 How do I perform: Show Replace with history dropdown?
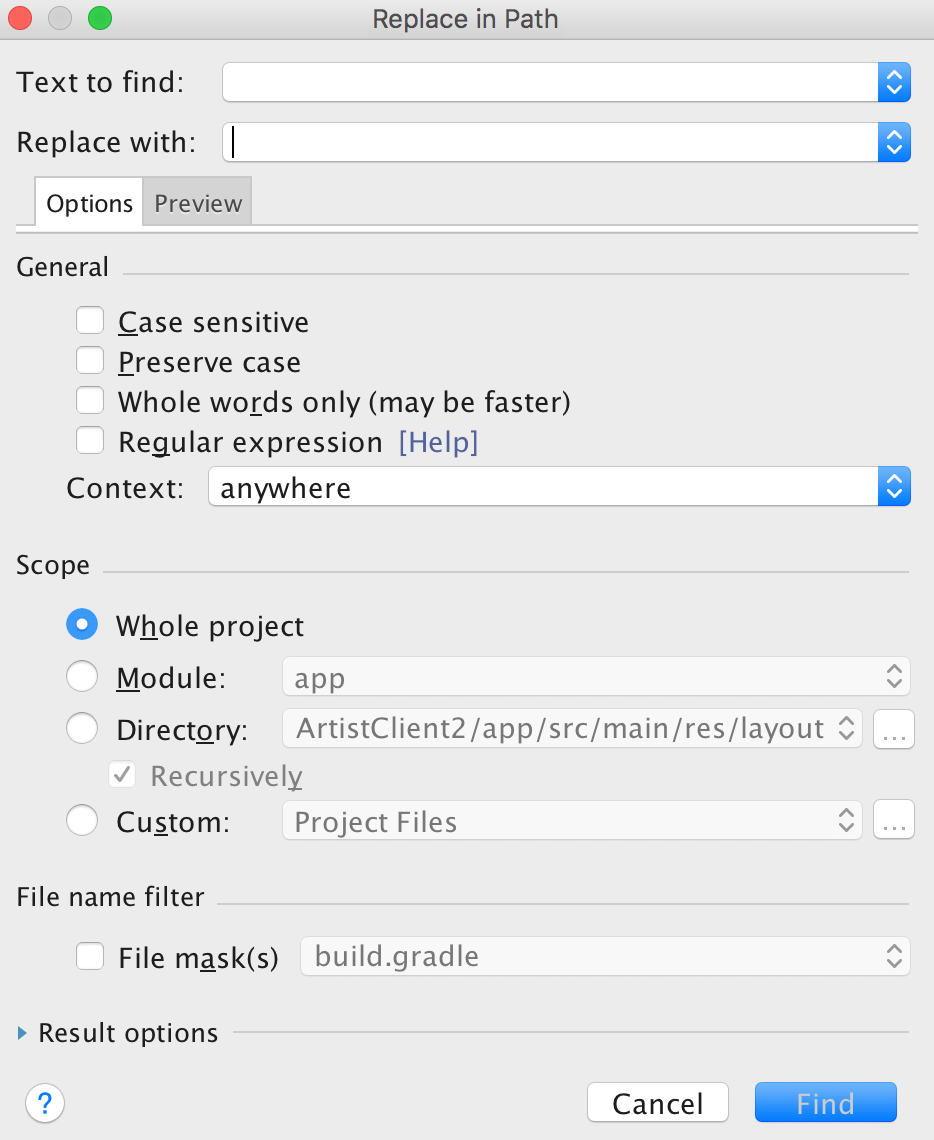895,142
